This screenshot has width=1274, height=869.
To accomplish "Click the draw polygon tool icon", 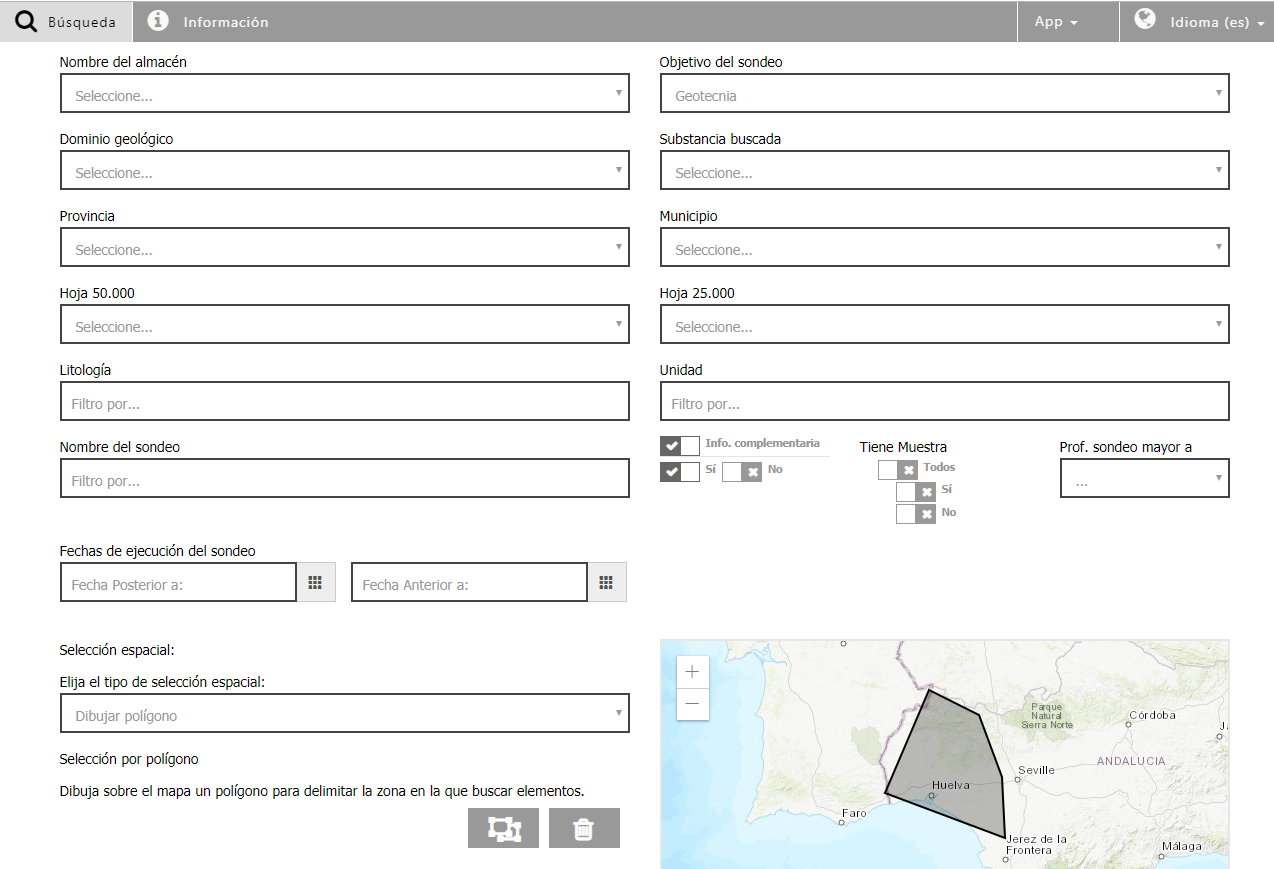I will [503, 828].
